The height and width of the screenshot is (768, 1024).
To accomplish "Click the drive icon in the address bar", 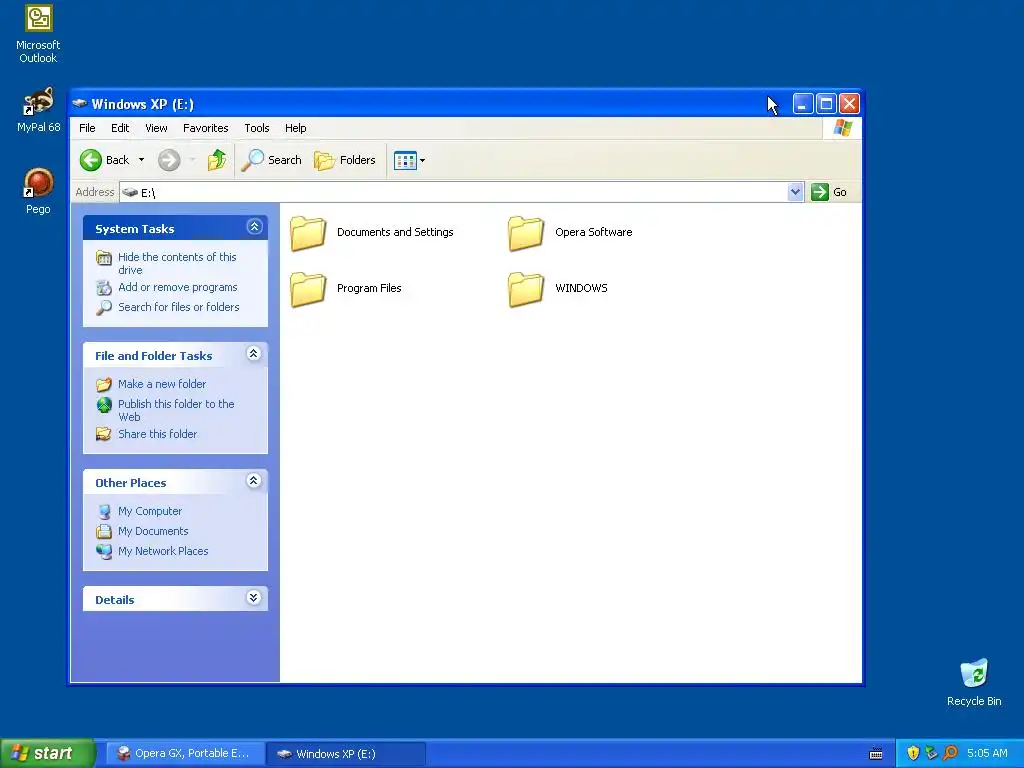I will point(130,192).
